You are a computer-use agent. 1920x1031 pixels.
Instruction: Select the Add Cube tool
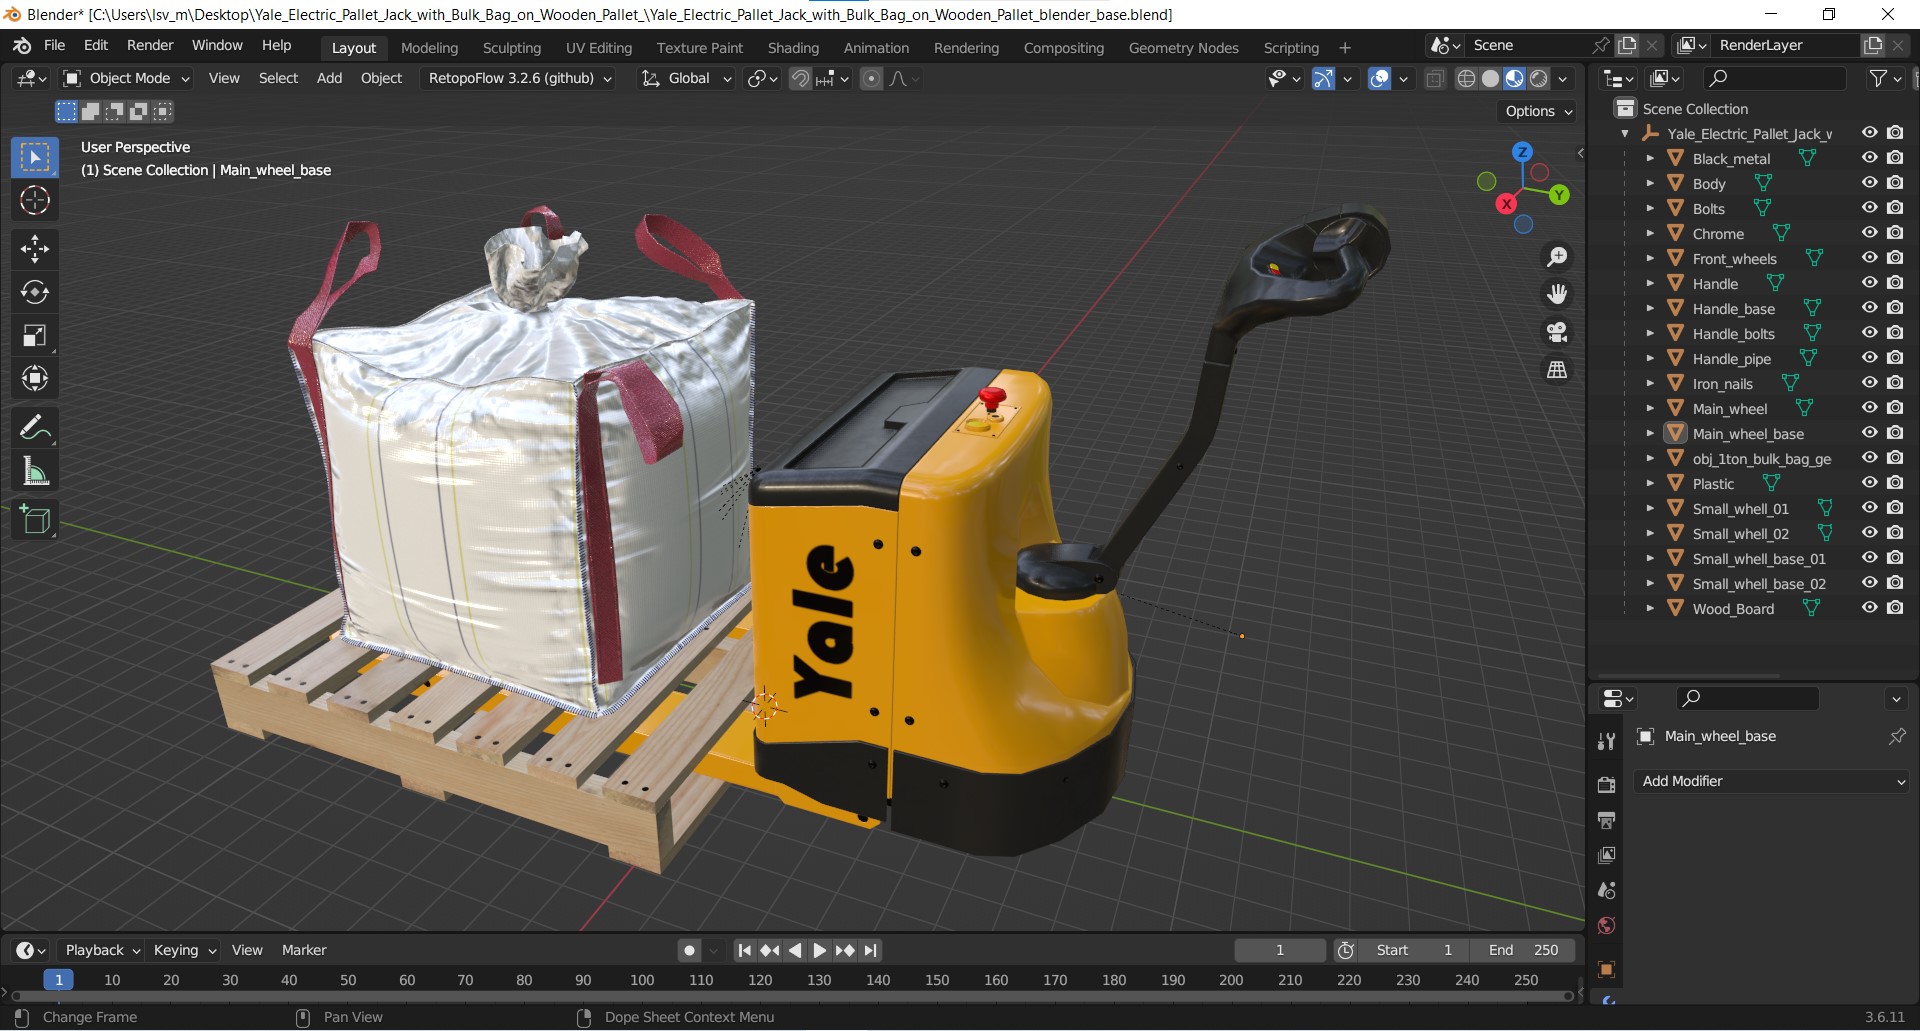pyautogui.click(x=35, y=520)
